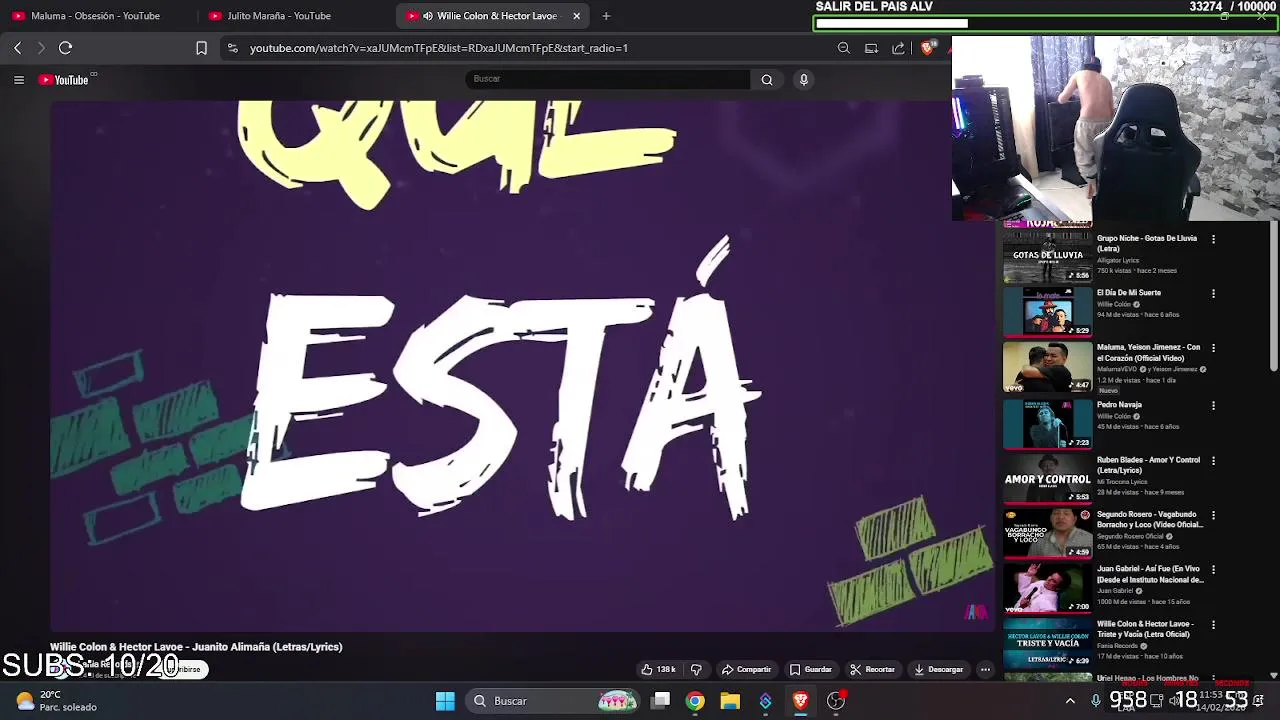Screen dimensions: 1280x720
Task: Open the Windows Start menu
Action: 445,701
